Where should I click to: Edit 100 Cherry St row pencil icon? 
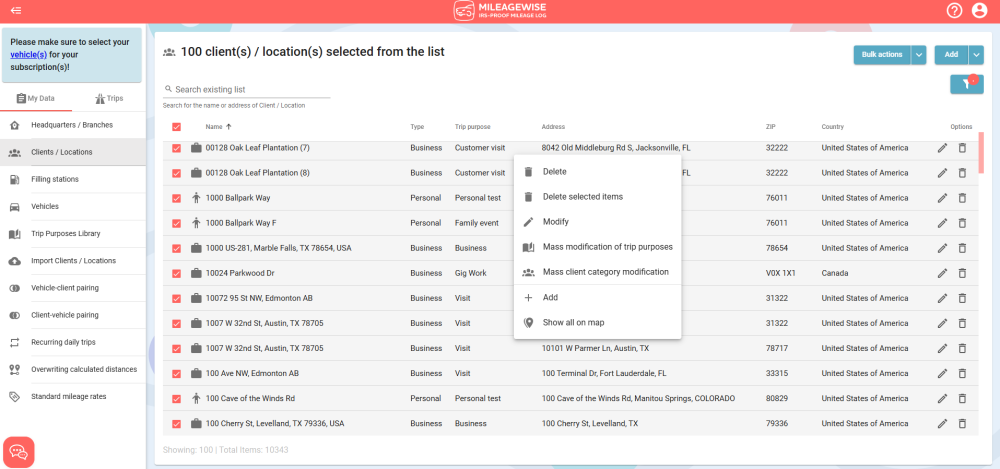(942, 424)
